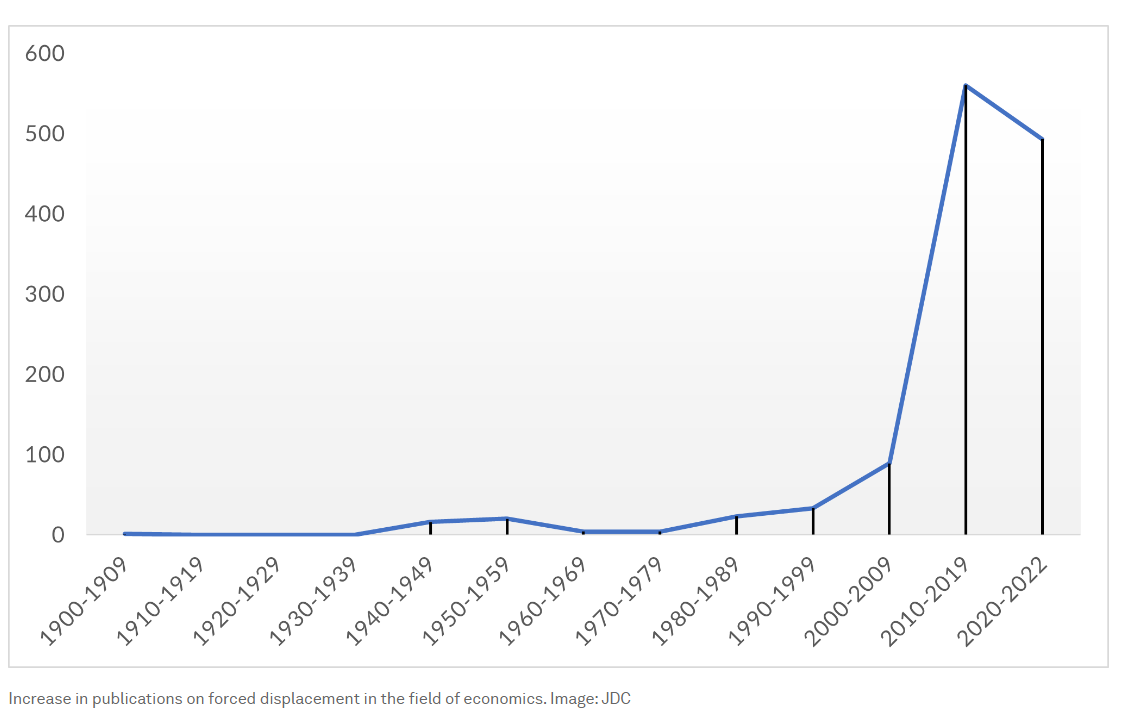Click the peak data point at 2010-2019
The width and height of the screenshot is (1127, 717).
pyautogui.click(x=965, y=85)
